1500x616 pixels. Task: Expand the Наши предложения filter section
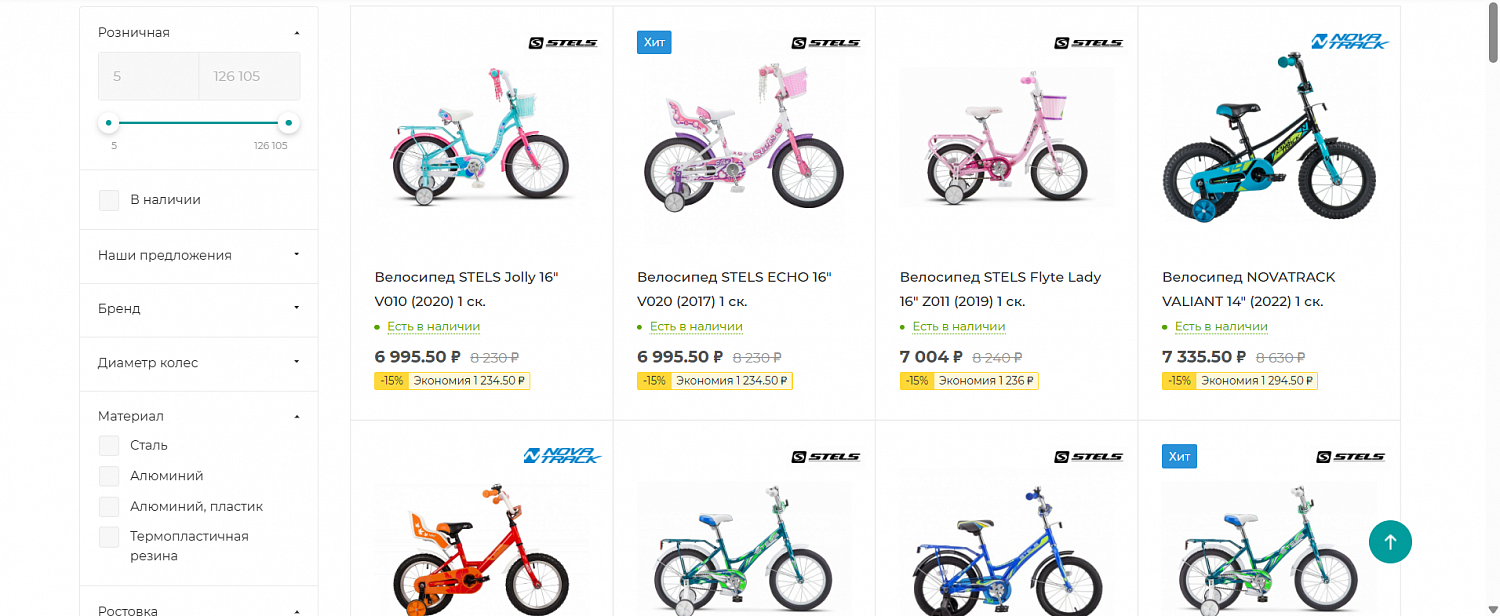(198, 255)
